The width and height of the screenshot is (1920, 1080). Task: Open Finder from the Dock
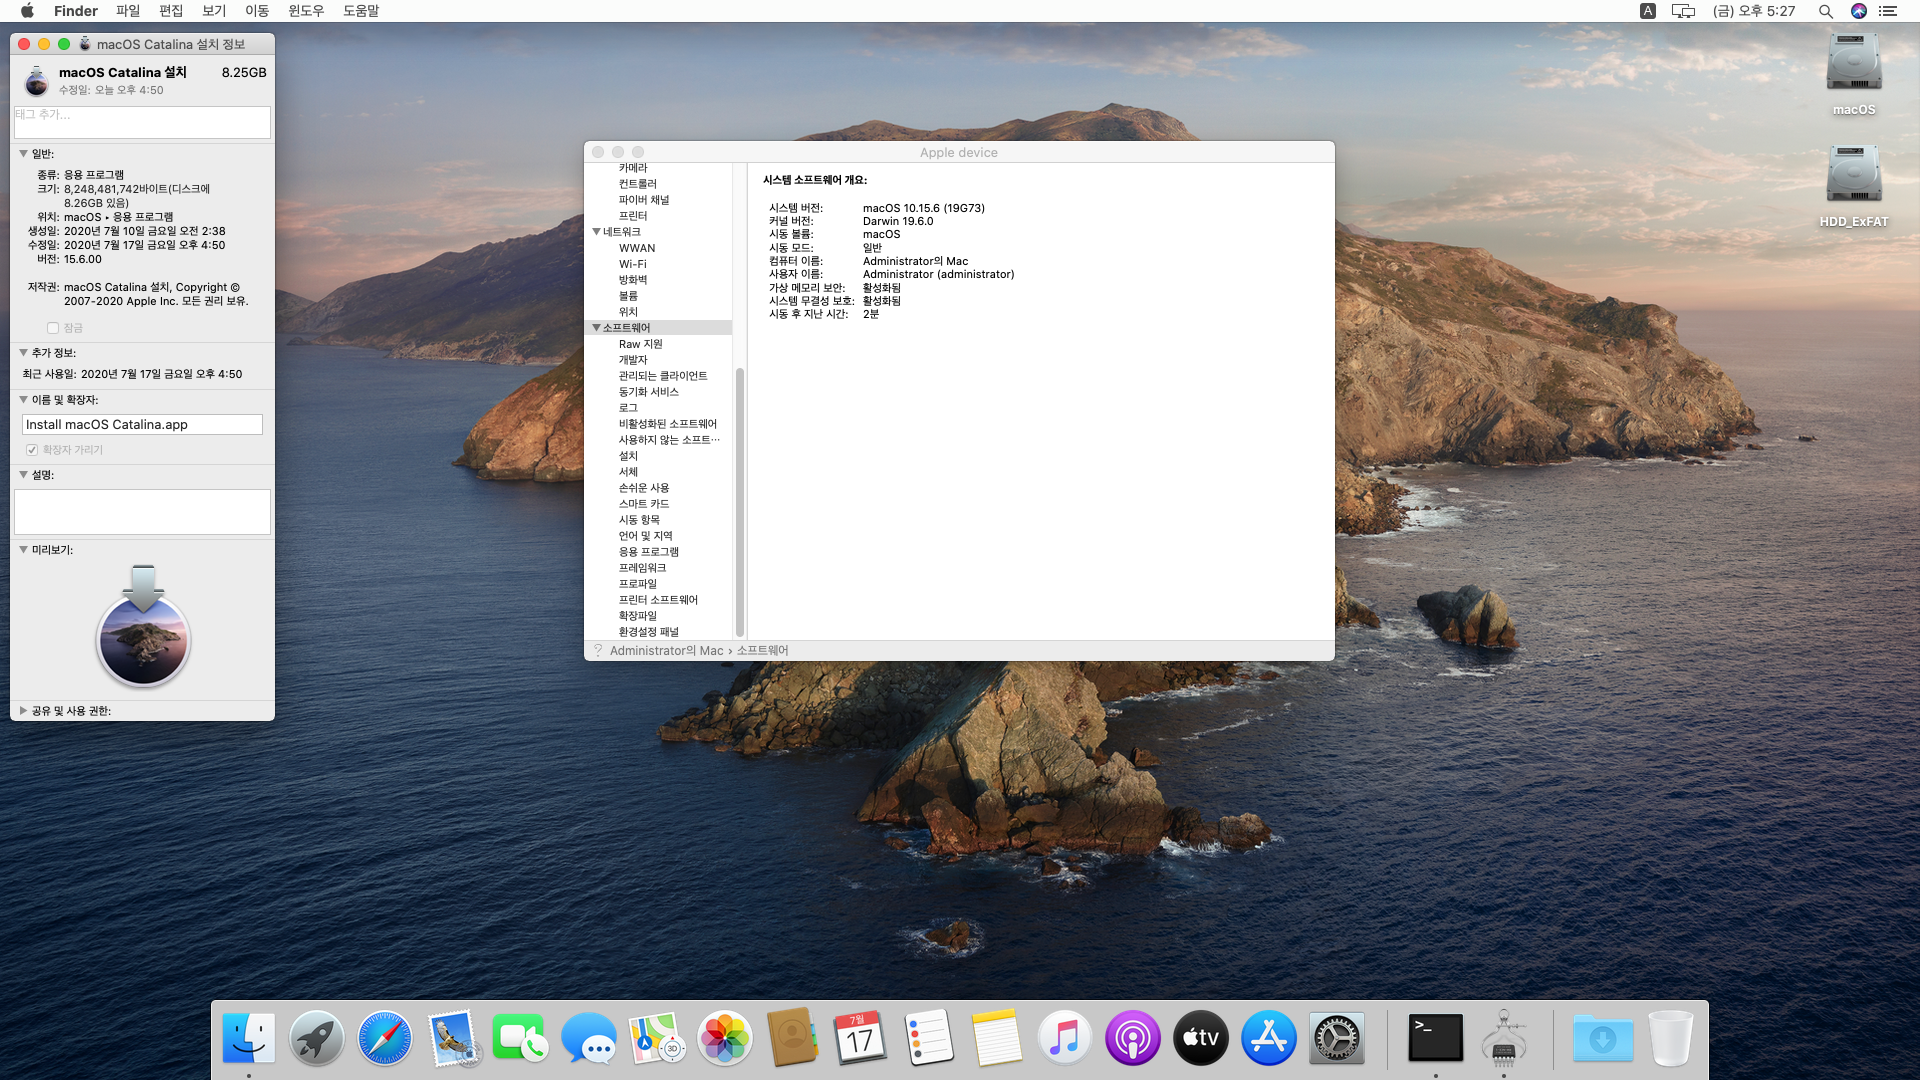click(x=249, y=1038)
